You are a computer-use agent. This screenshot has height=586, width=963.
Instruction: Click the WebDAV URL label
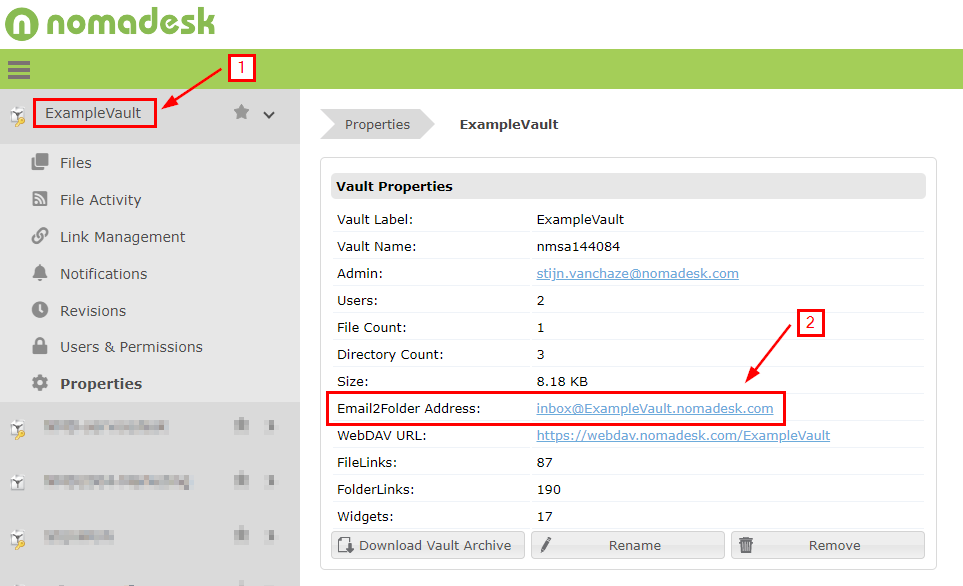(x=381, y=436)
